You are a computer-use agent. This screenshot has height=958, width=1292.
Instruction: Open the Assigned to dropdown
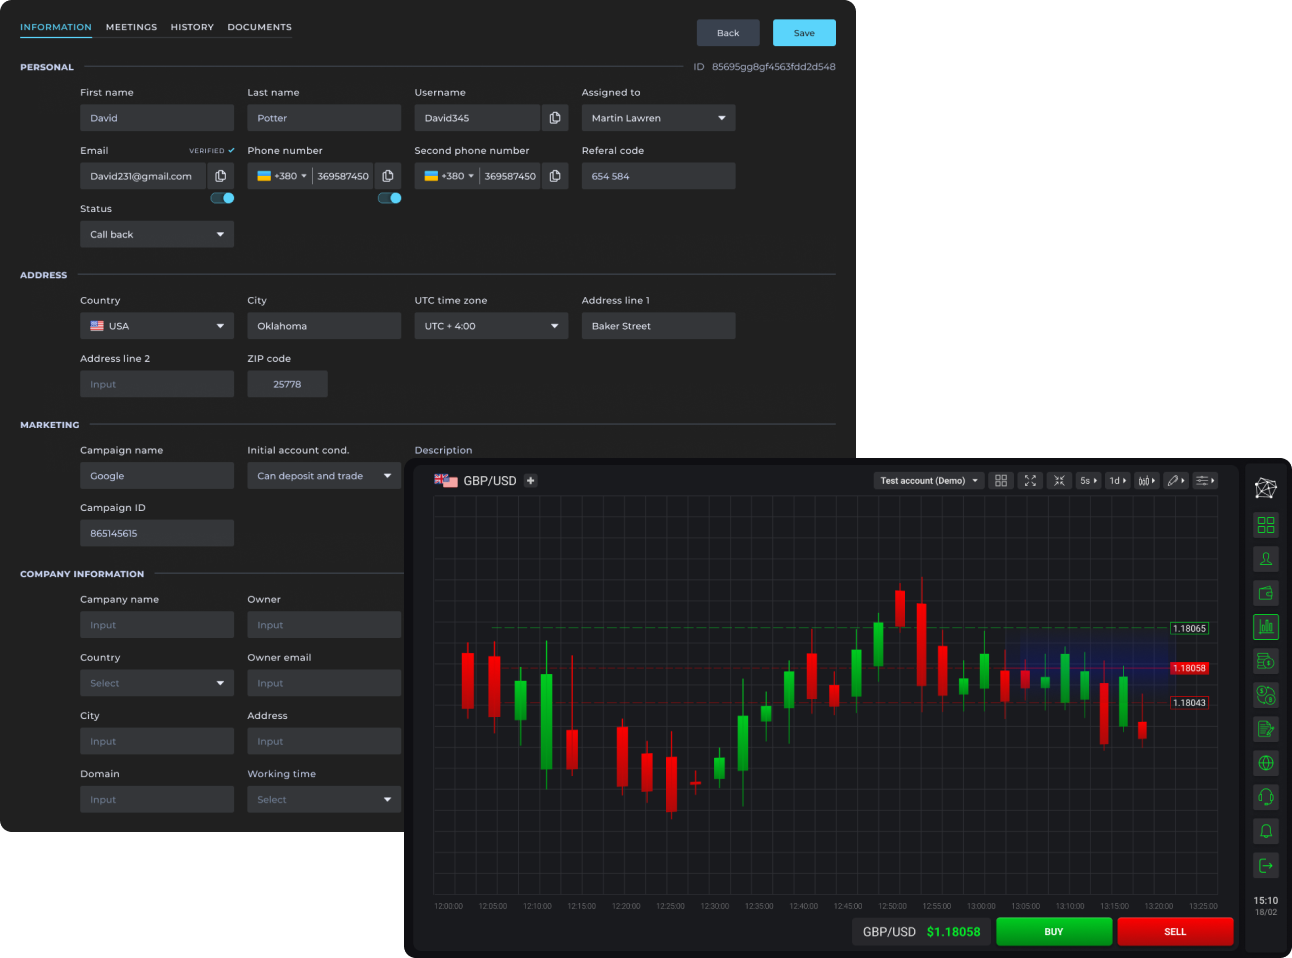tap(658, 118)
